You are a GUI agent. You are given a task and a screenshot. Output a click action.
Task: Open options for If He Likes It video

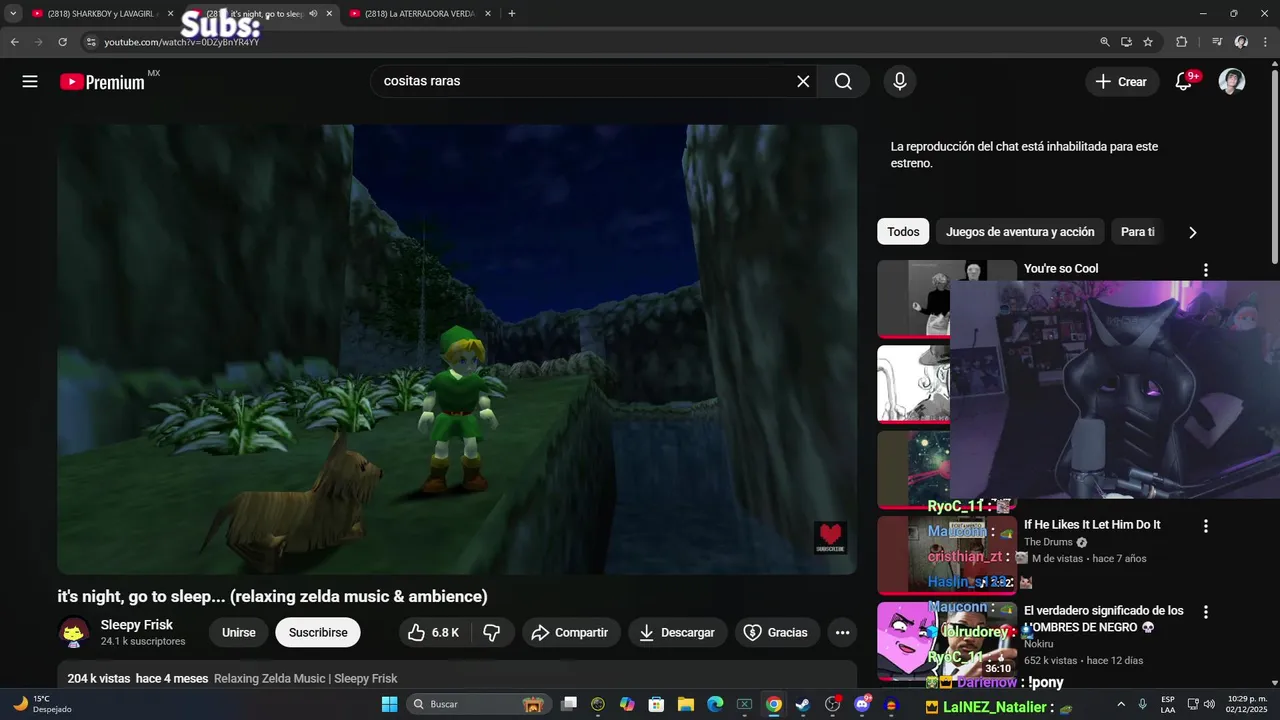pos(1206,526)
